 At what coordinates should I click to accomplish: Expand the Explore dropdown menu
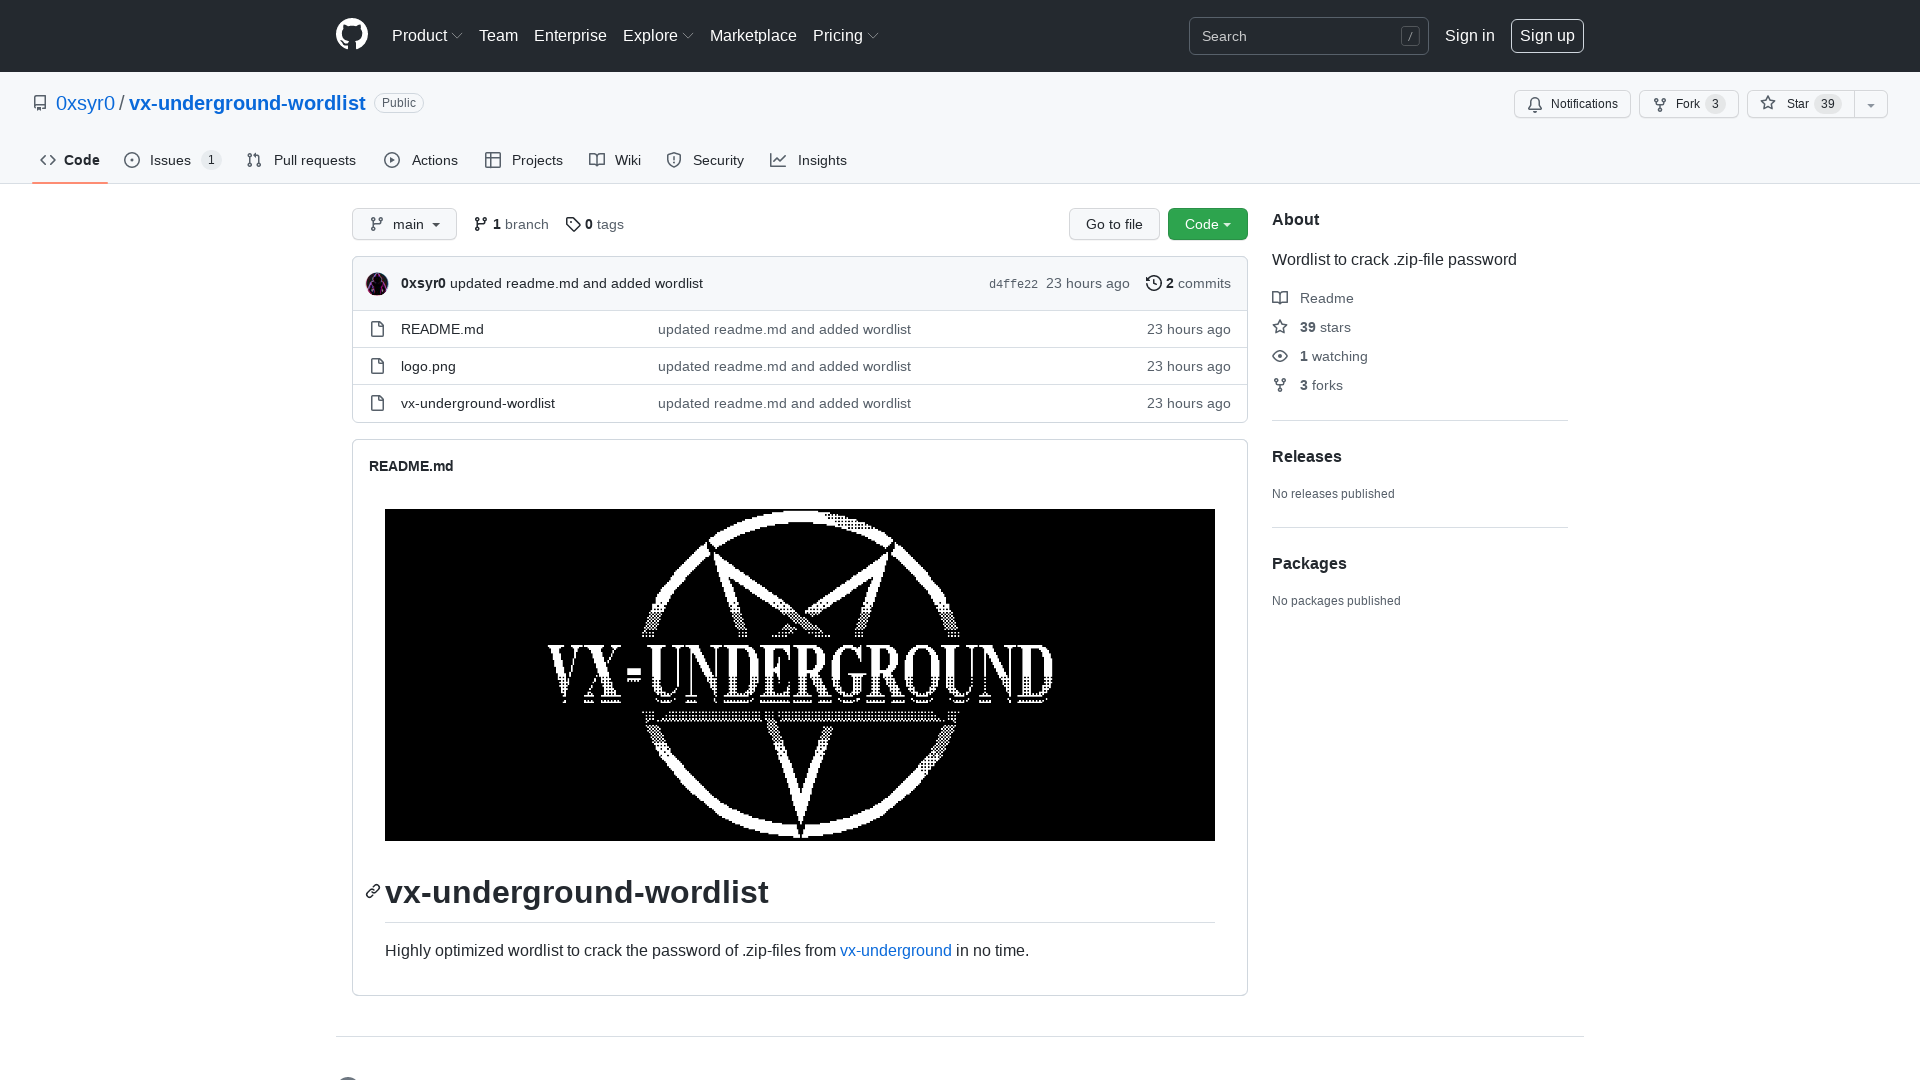(658, 36)
